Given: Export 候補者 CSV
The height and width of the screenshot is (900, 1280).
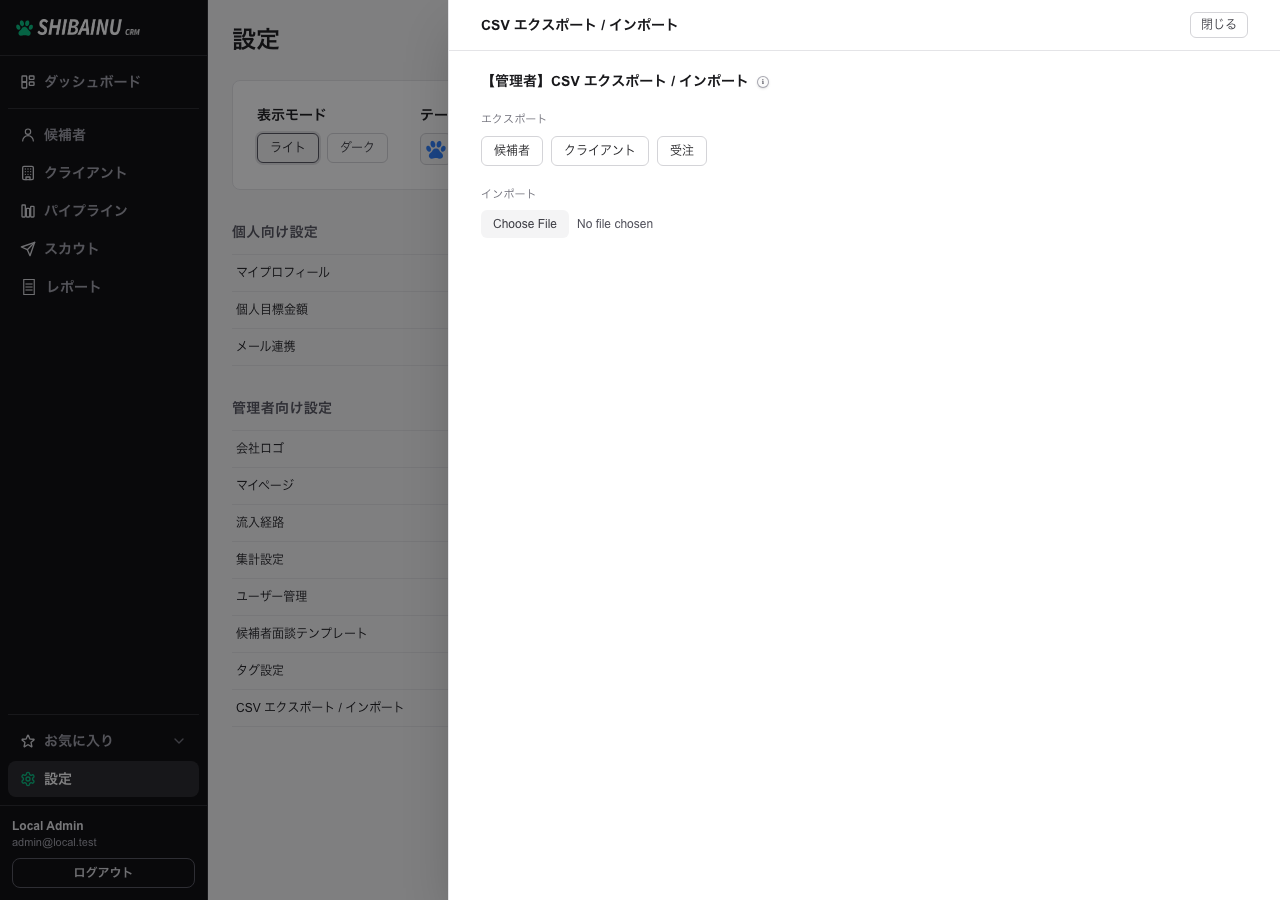Looking at the screenshot, I should pyautogui.click(x=512, y=151).
